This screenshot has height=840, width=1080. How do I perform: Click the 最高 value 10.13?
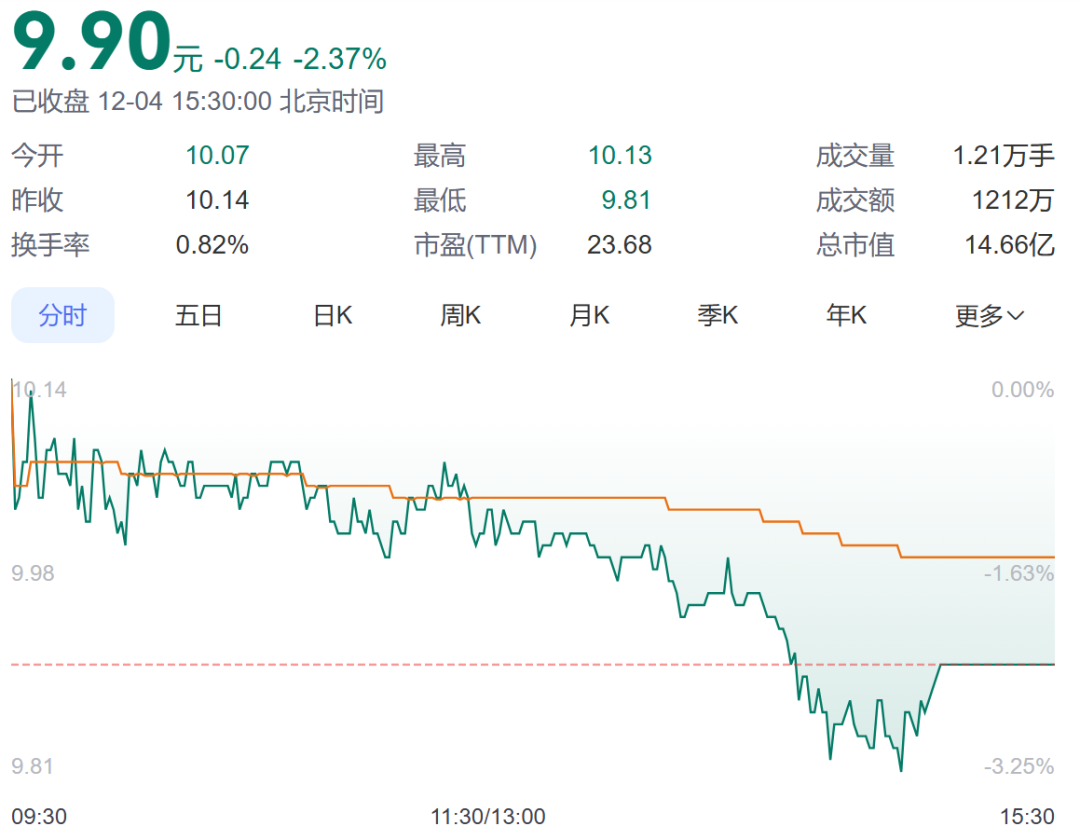[x=620, y=156]
